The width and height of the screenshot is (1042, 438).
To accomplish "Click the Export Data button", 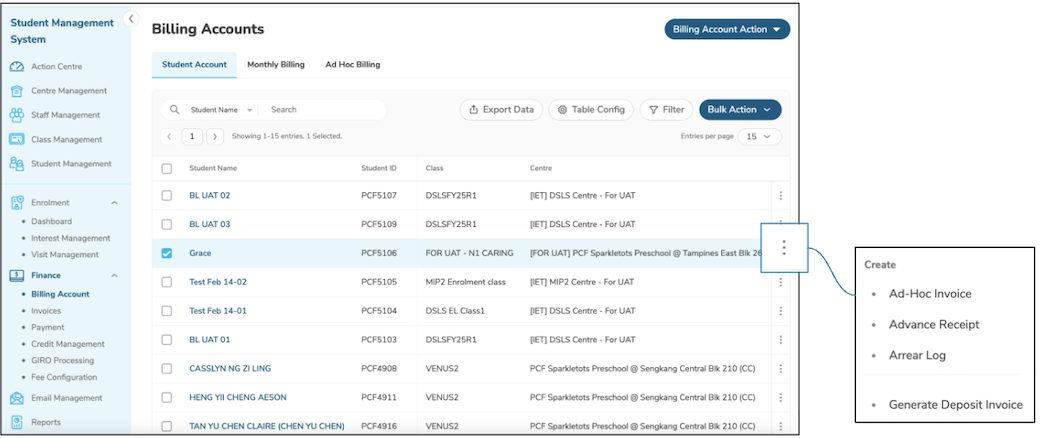I will [501, 110].
